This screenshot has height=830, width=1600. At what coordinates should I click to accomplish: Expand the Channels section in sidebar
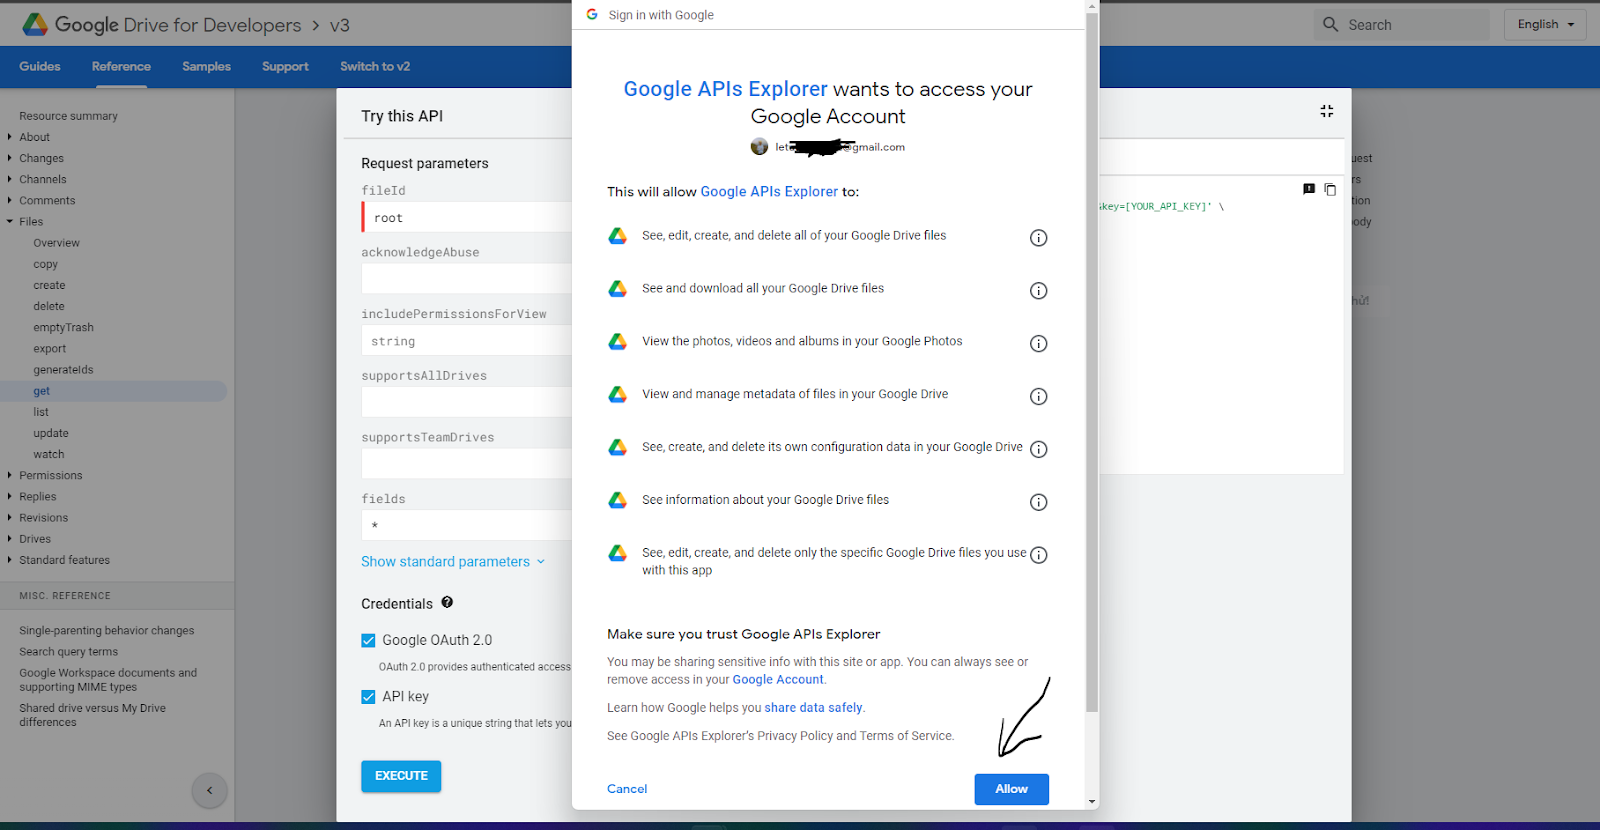[10, 179]
